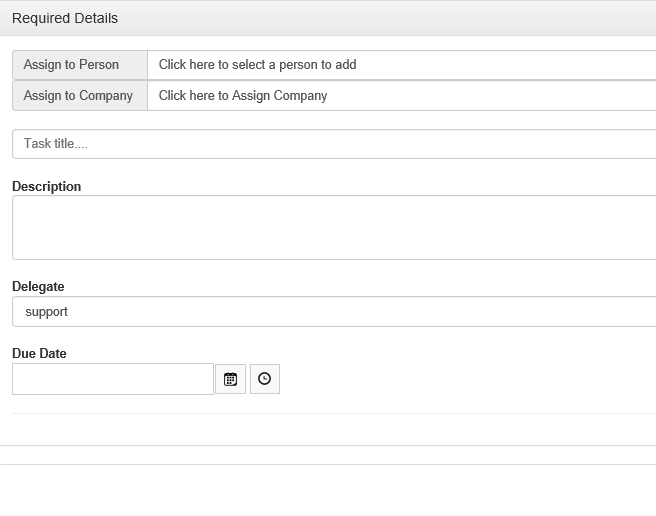Click the "Assign to Company" label button
Image resolution: width=656 pixels, height=516 pixels.
tap(80, 96)
